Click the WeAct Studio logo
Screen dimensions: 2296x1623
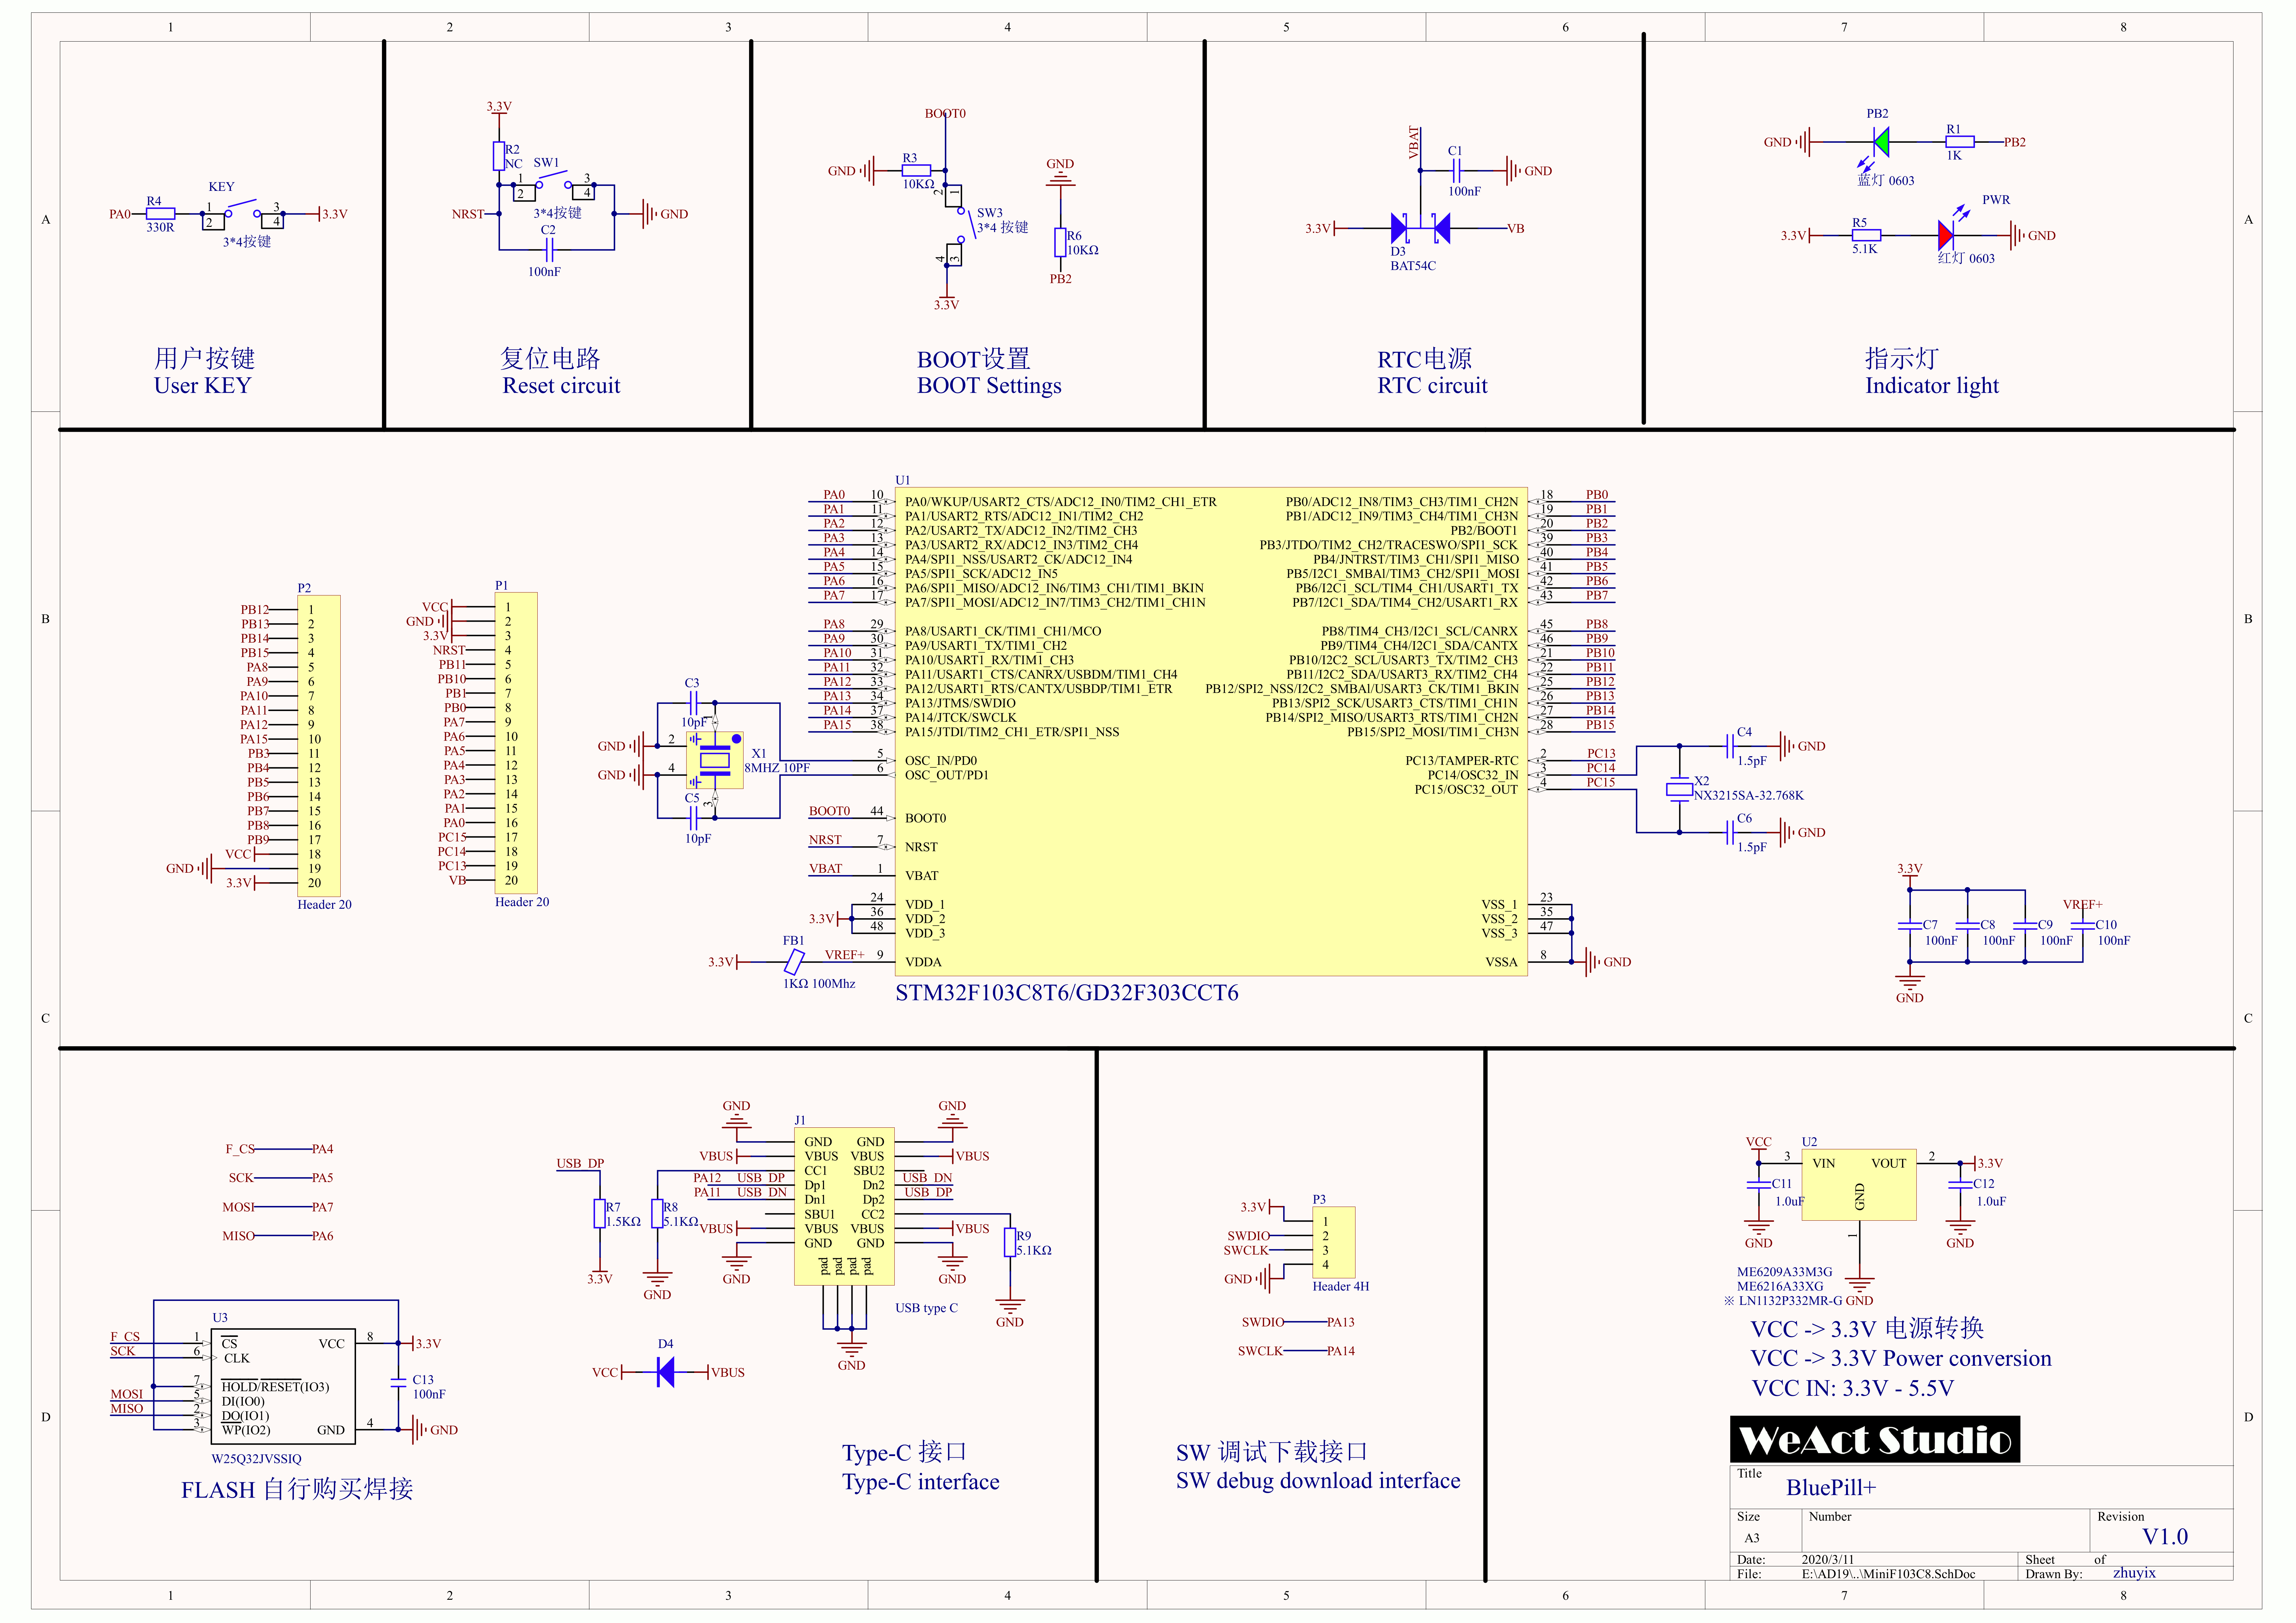pos(1875,1439)
